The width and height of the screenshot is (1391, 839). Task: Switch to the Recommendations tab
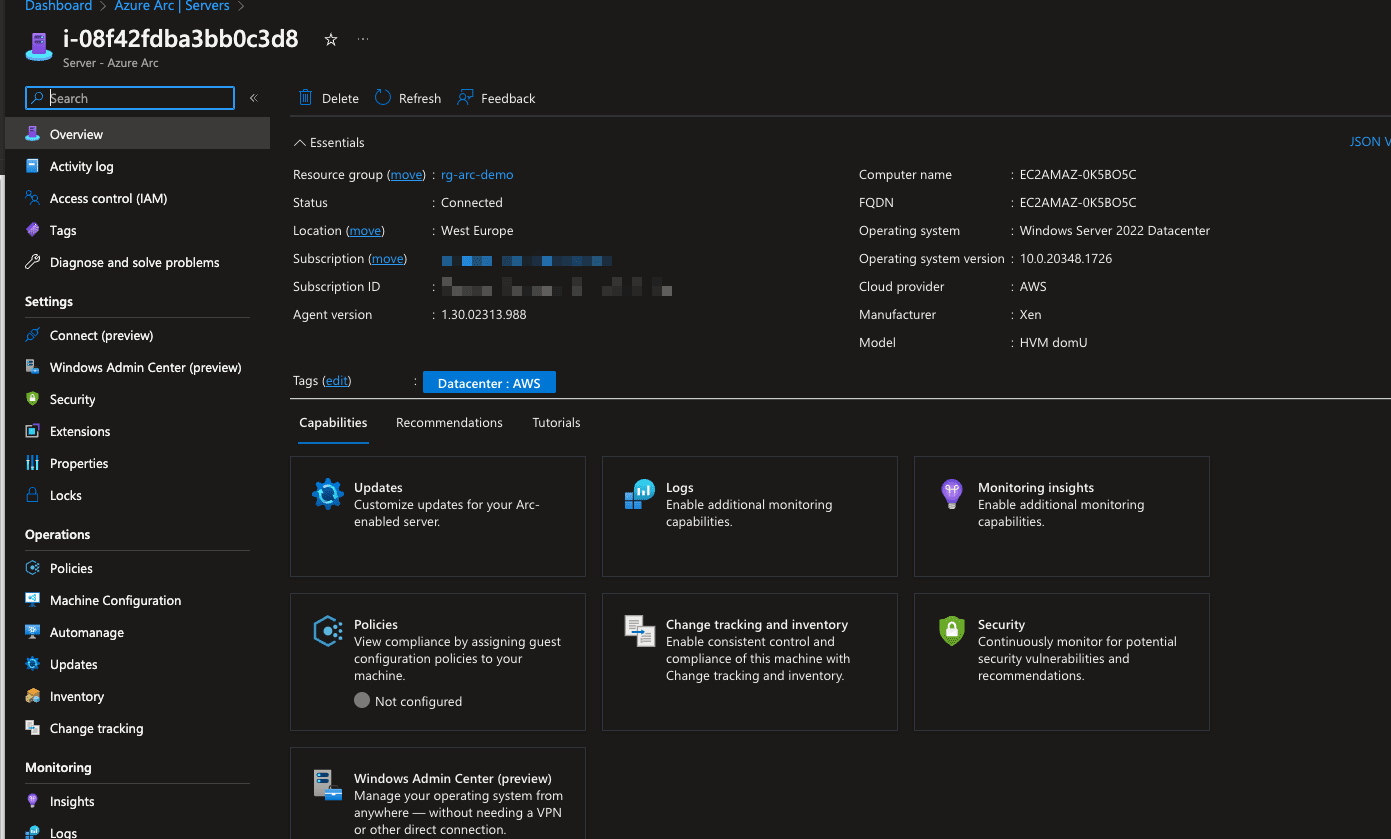click(449, 422)
